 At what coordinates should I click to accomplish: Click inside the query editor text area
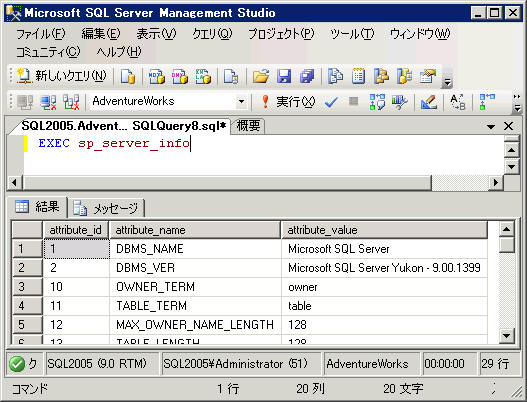pyautogui.click(x=264, y=155)
